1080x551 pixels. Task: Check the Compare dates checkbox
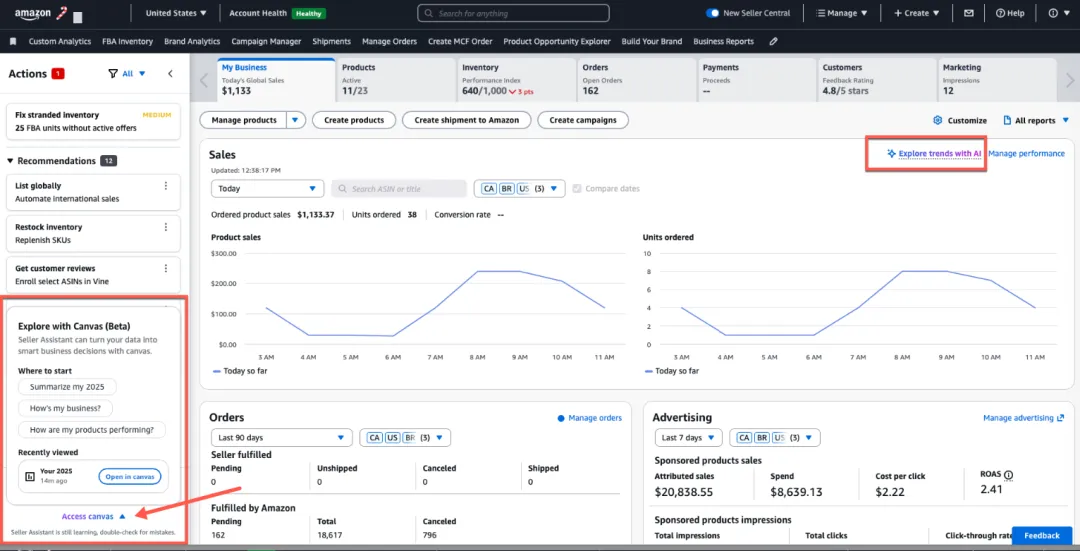pyautogui.click(x=578, y=188)
